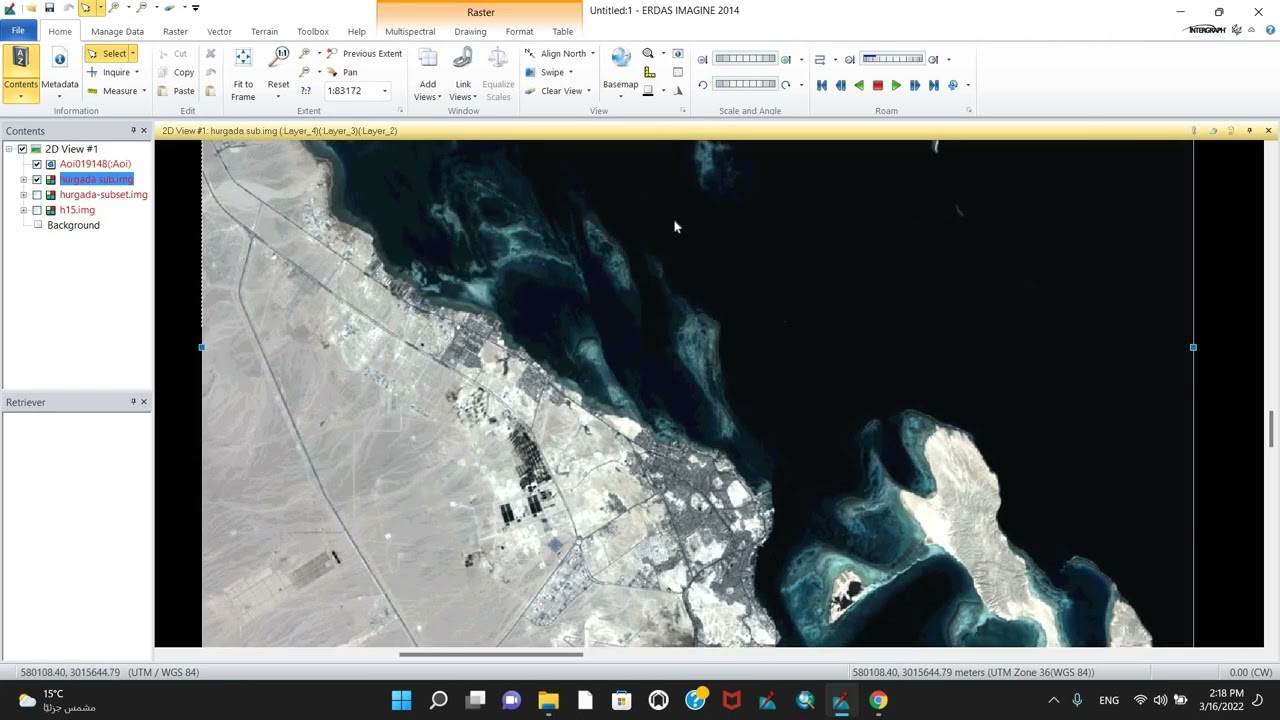This screenshot has width=1280, height=720.
Task: Switch to the Terrain tab
Action: pyautogui.click(x=264, y=31)
